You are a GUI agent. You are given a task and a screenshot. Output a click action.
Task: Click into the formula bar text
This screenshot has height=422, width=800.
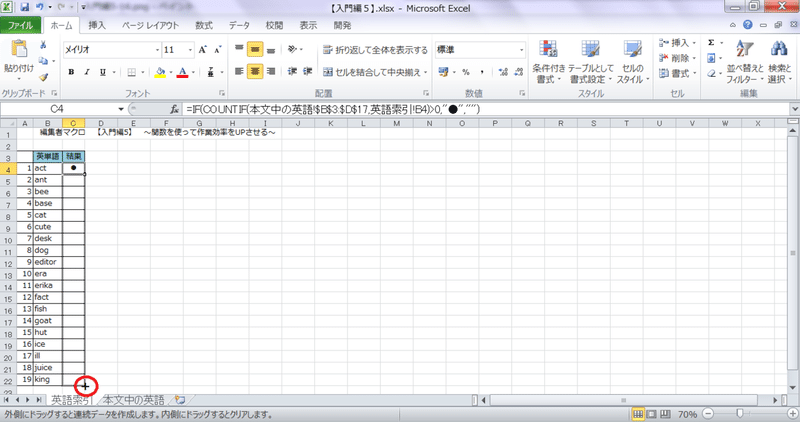tap(333, 109)
